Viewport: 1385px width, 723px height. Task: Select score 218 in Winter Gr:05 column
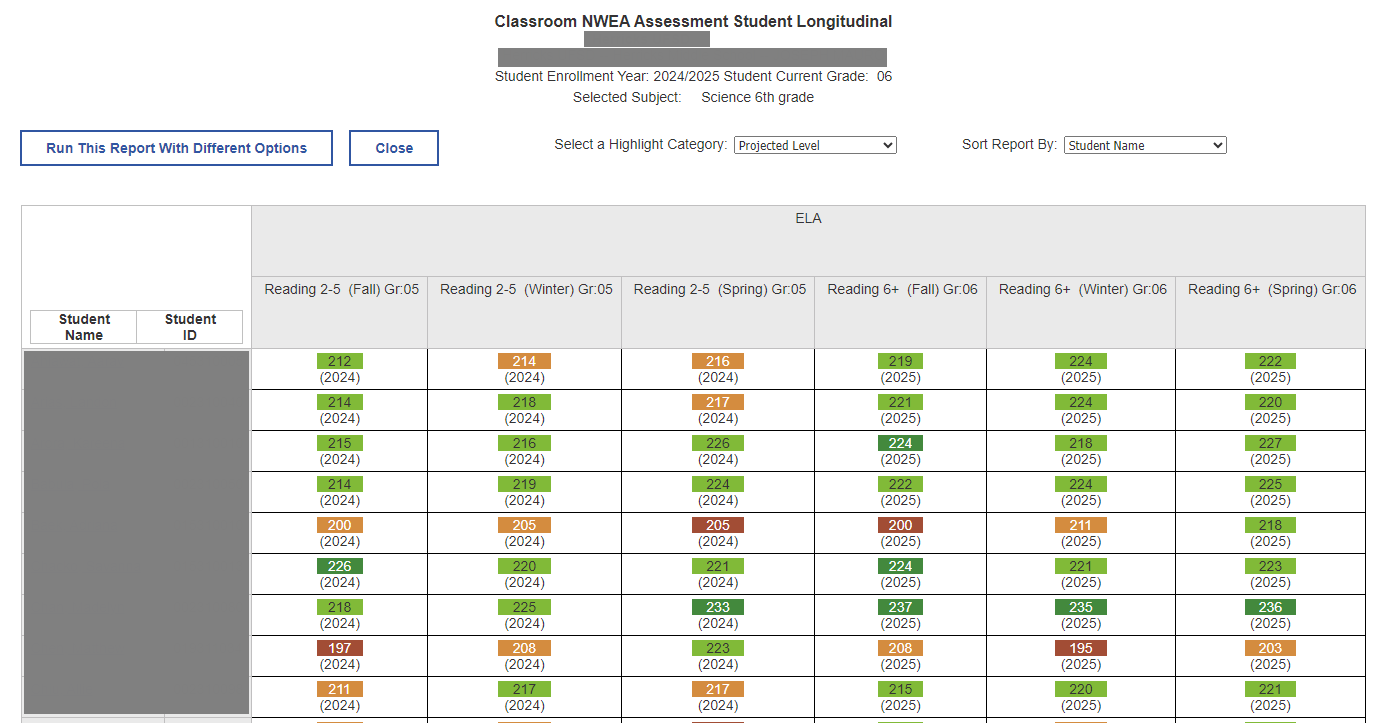524,402
